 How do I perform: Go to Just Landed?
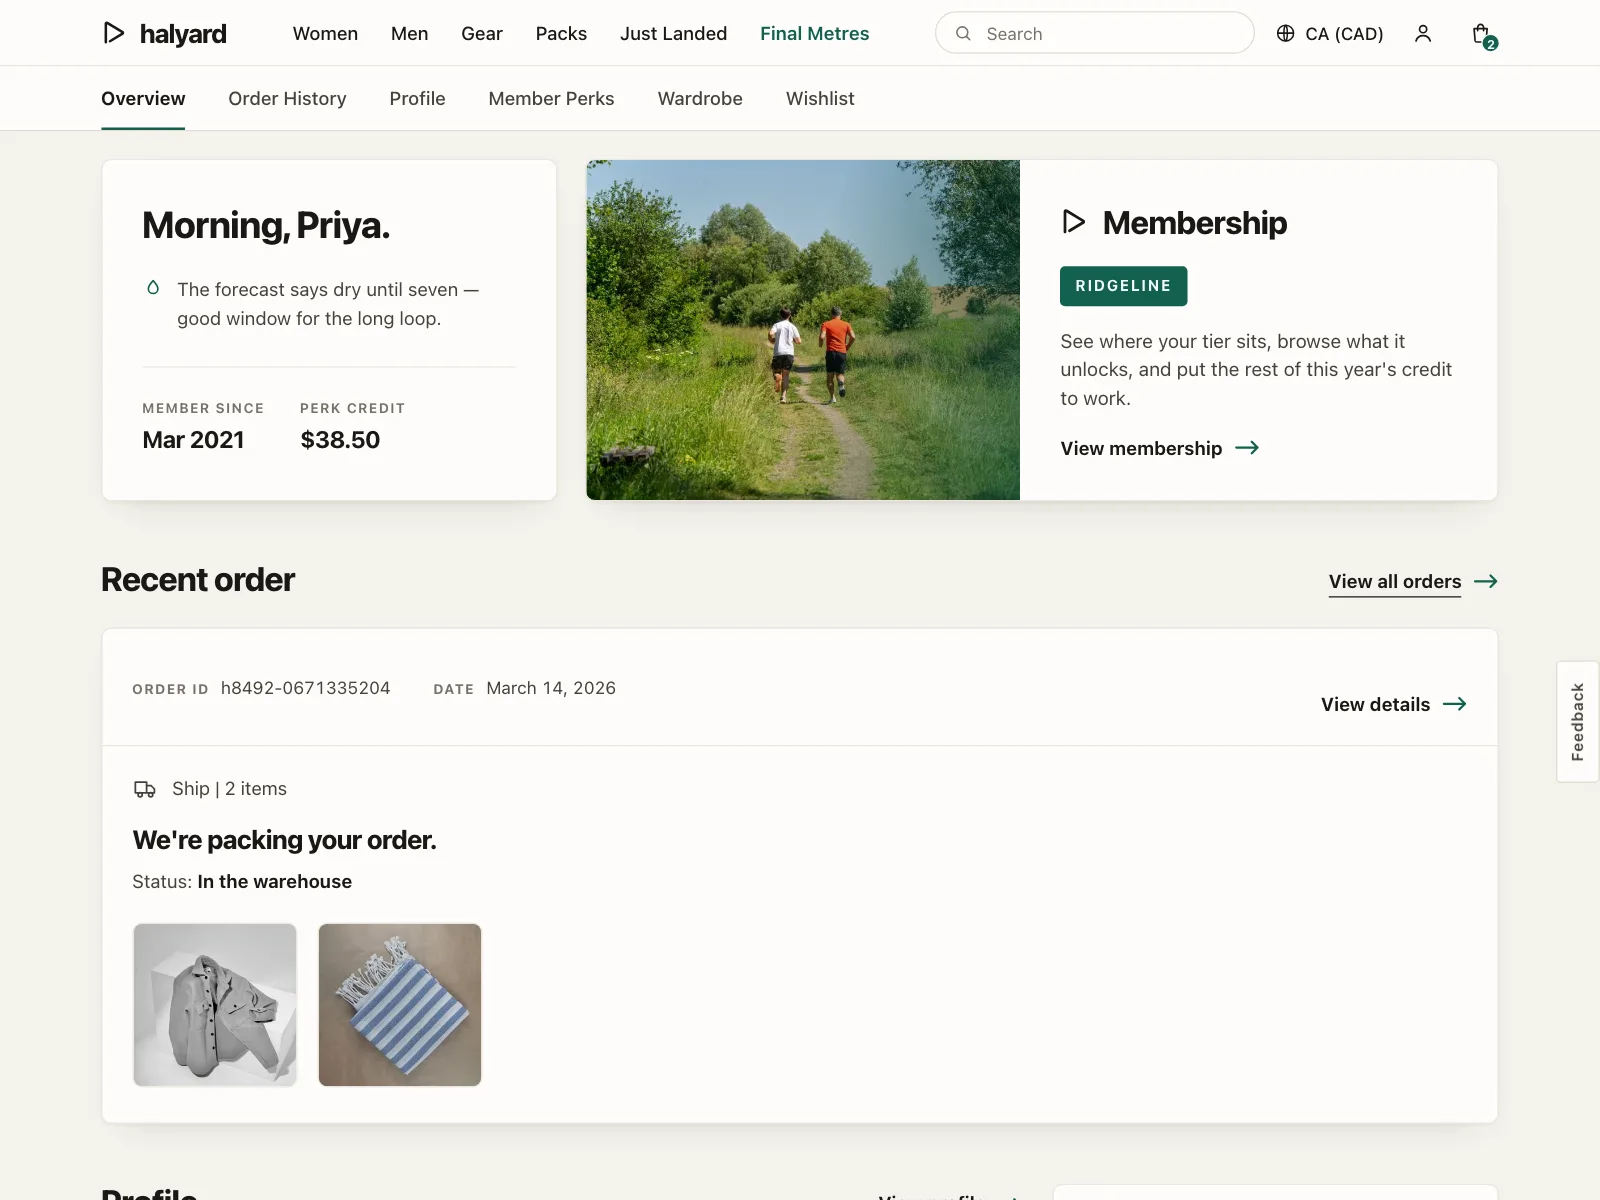coord(673,33)
